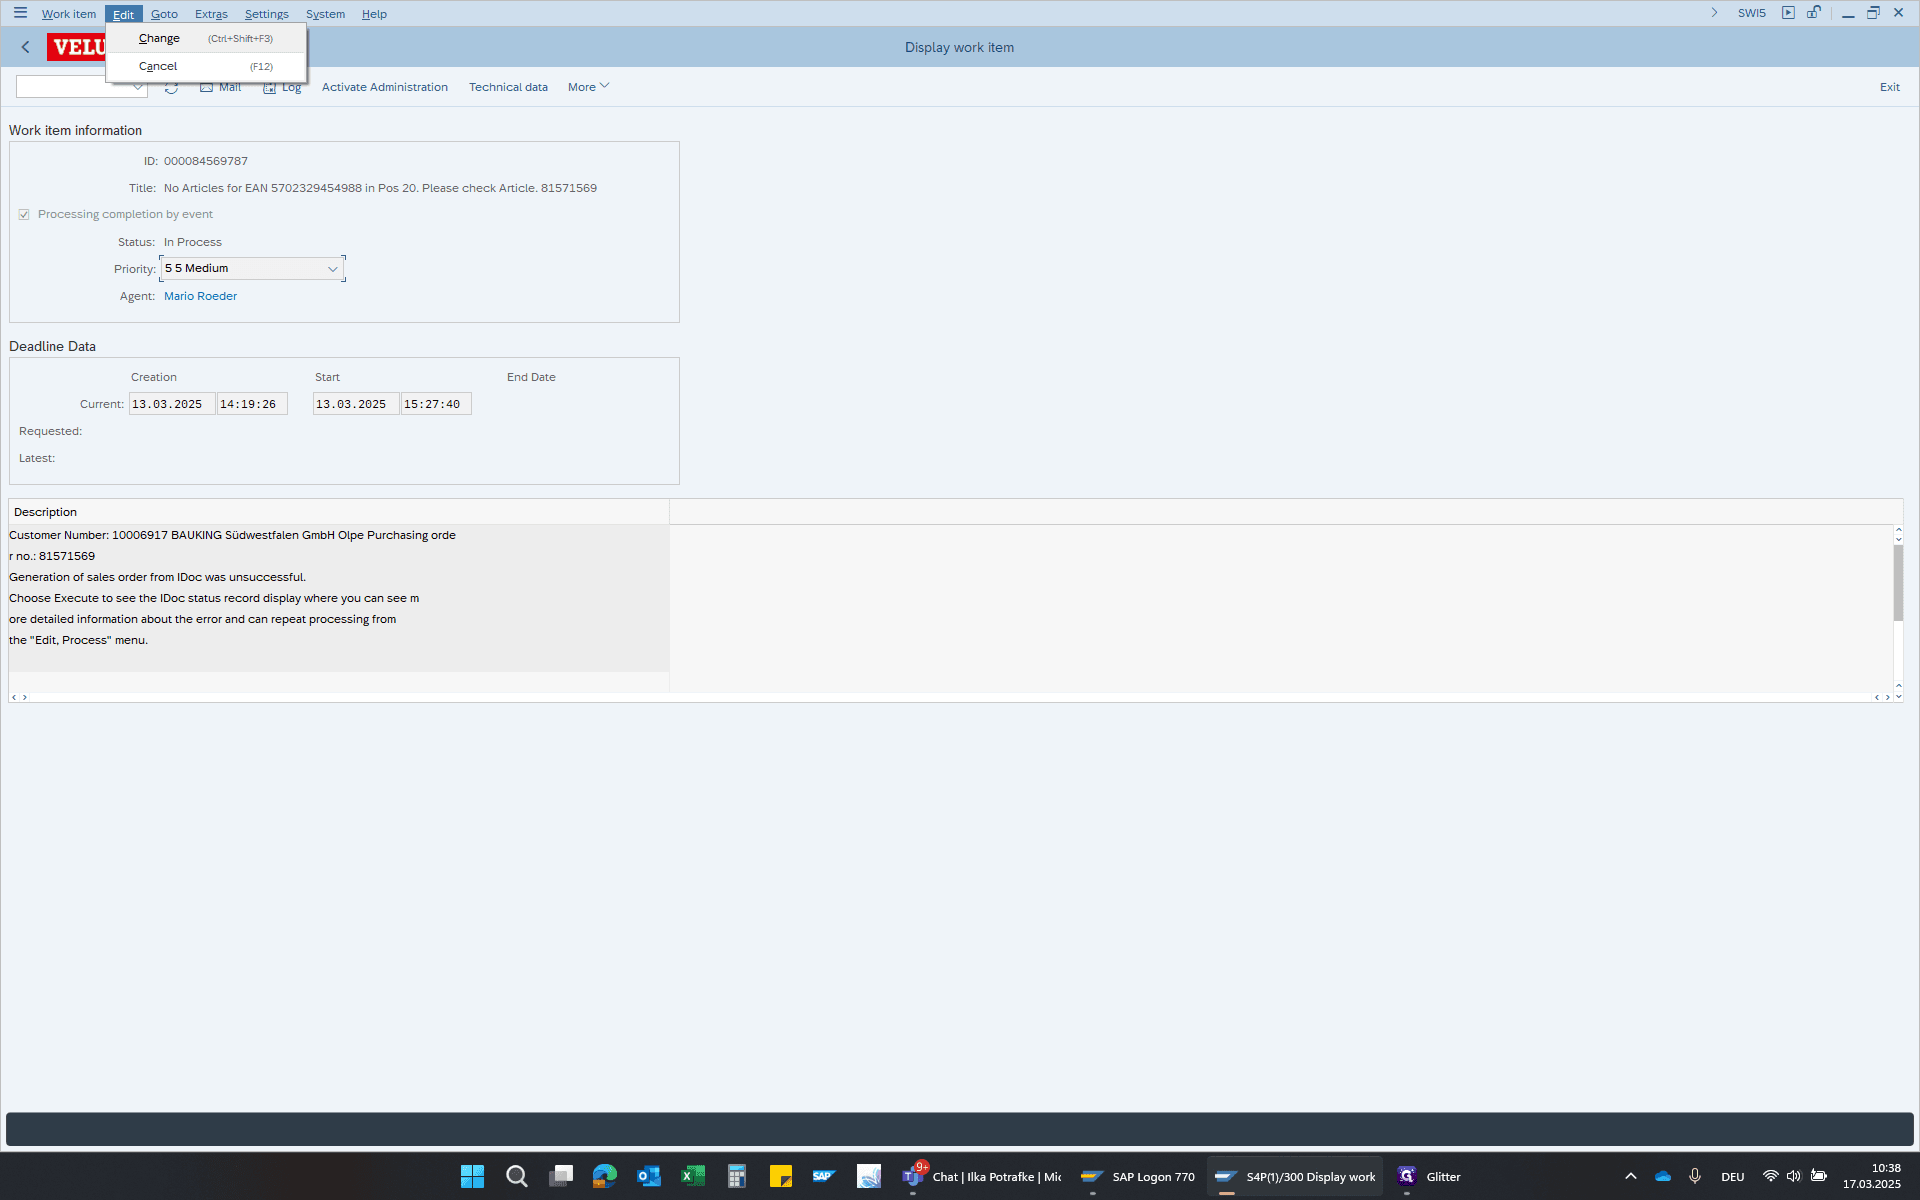1920x1200 pixels.
Task: Open the sticky notes taskbar icon
Action: point(781,1176)
